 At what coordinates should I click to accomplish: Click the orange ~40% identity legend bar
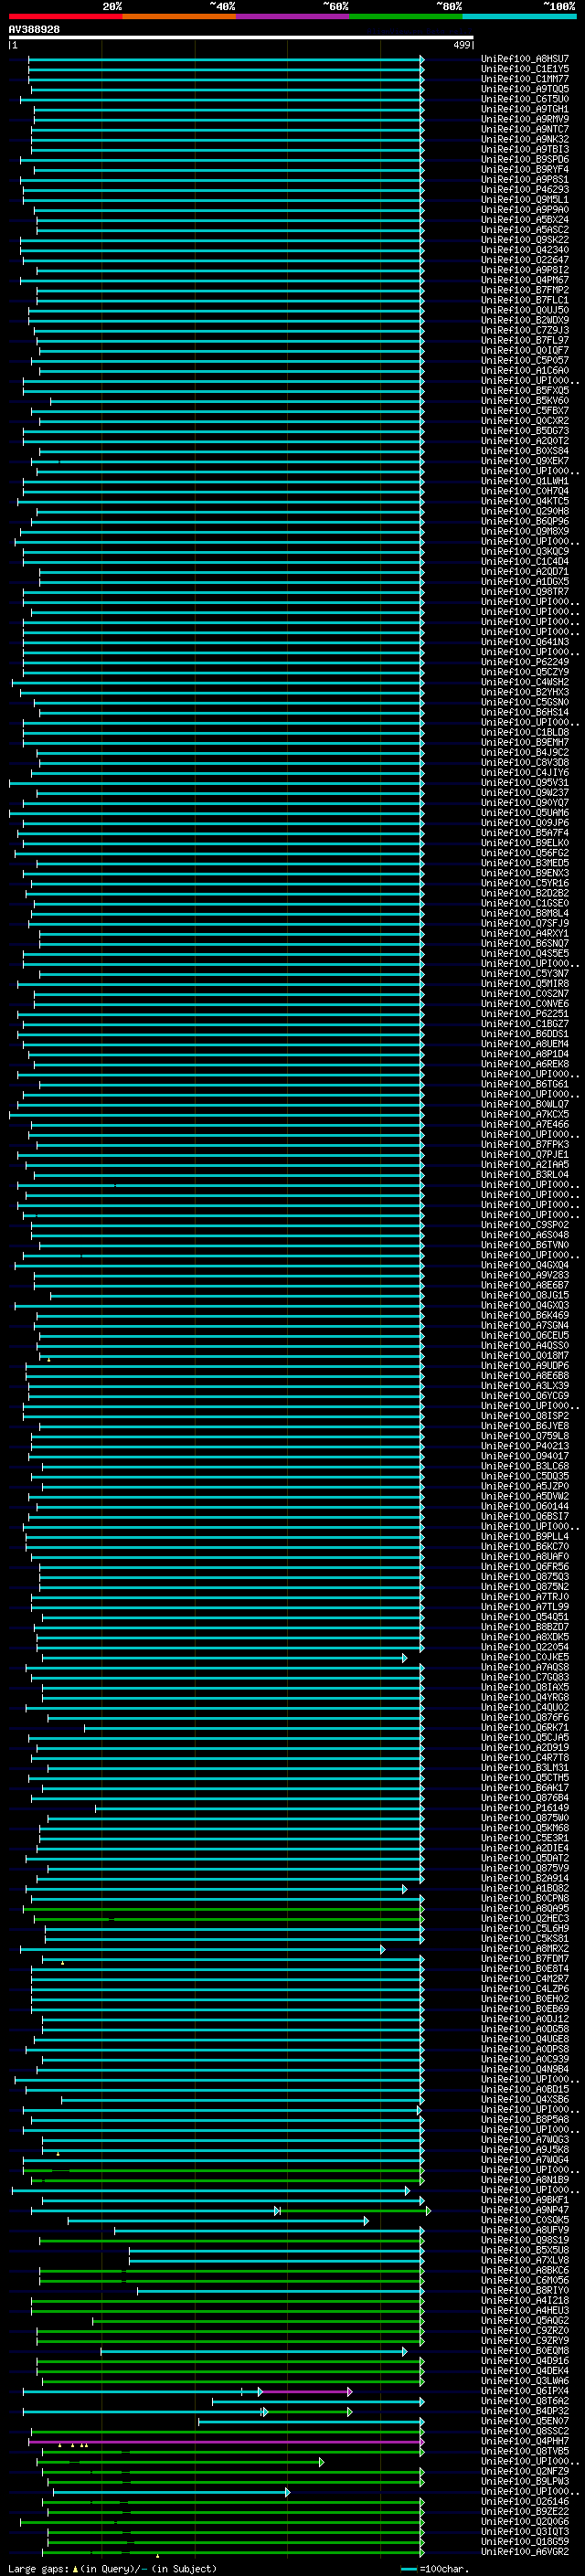point(179,16)
